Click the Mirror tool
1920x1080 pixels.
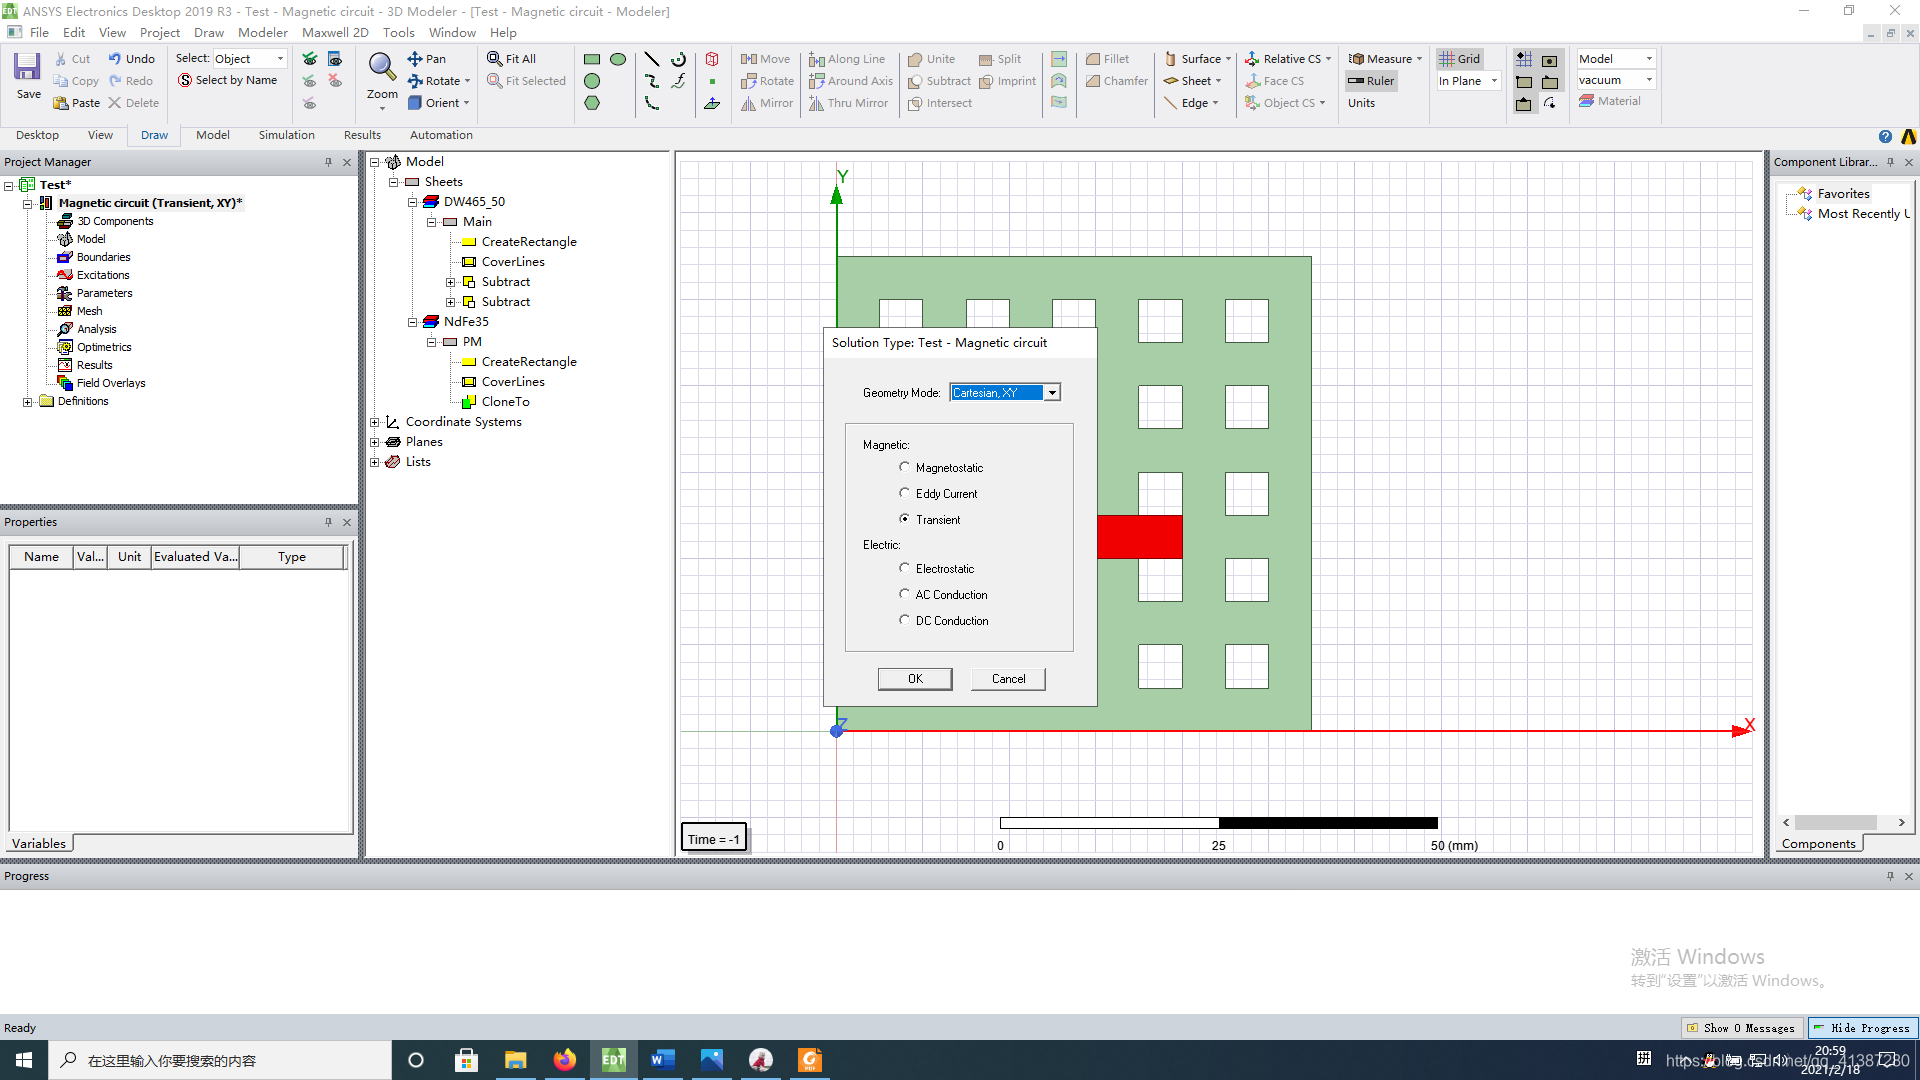(767, 103)
